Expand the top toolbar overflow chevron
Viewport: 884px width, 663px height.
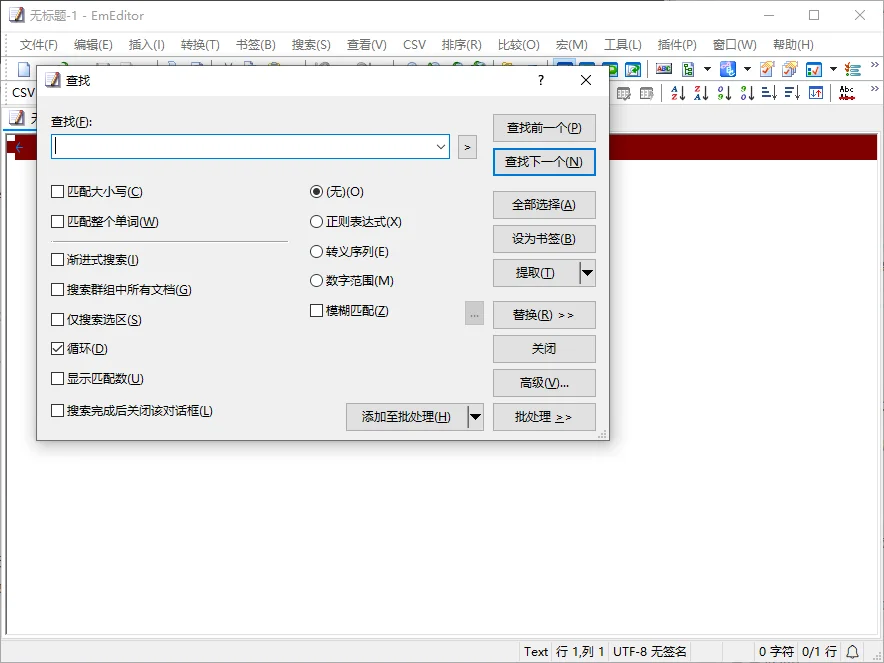point(874,65)
